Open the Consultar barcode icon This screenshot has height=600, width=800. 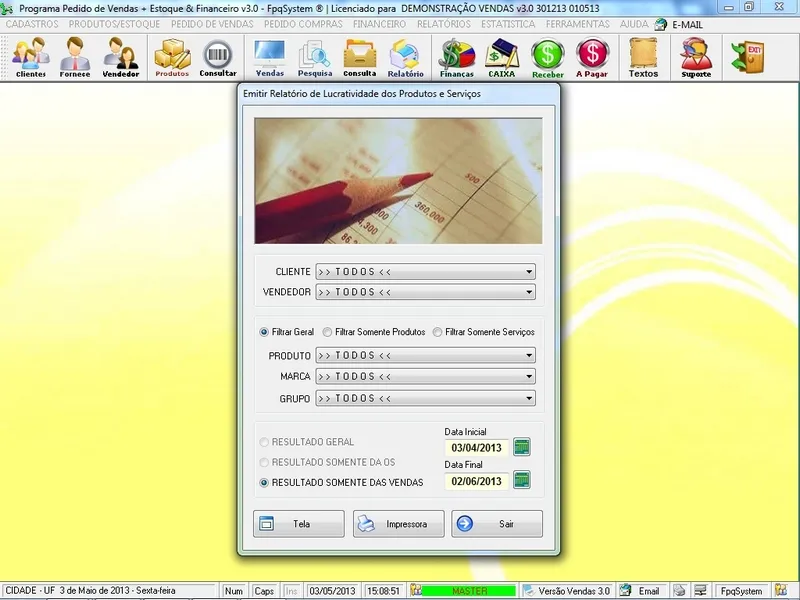pos(218,57)
